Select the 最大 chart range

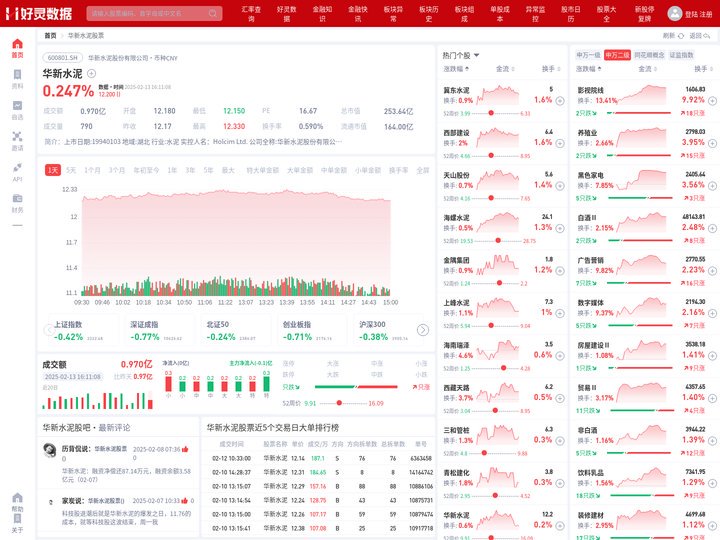click(228, 170)
